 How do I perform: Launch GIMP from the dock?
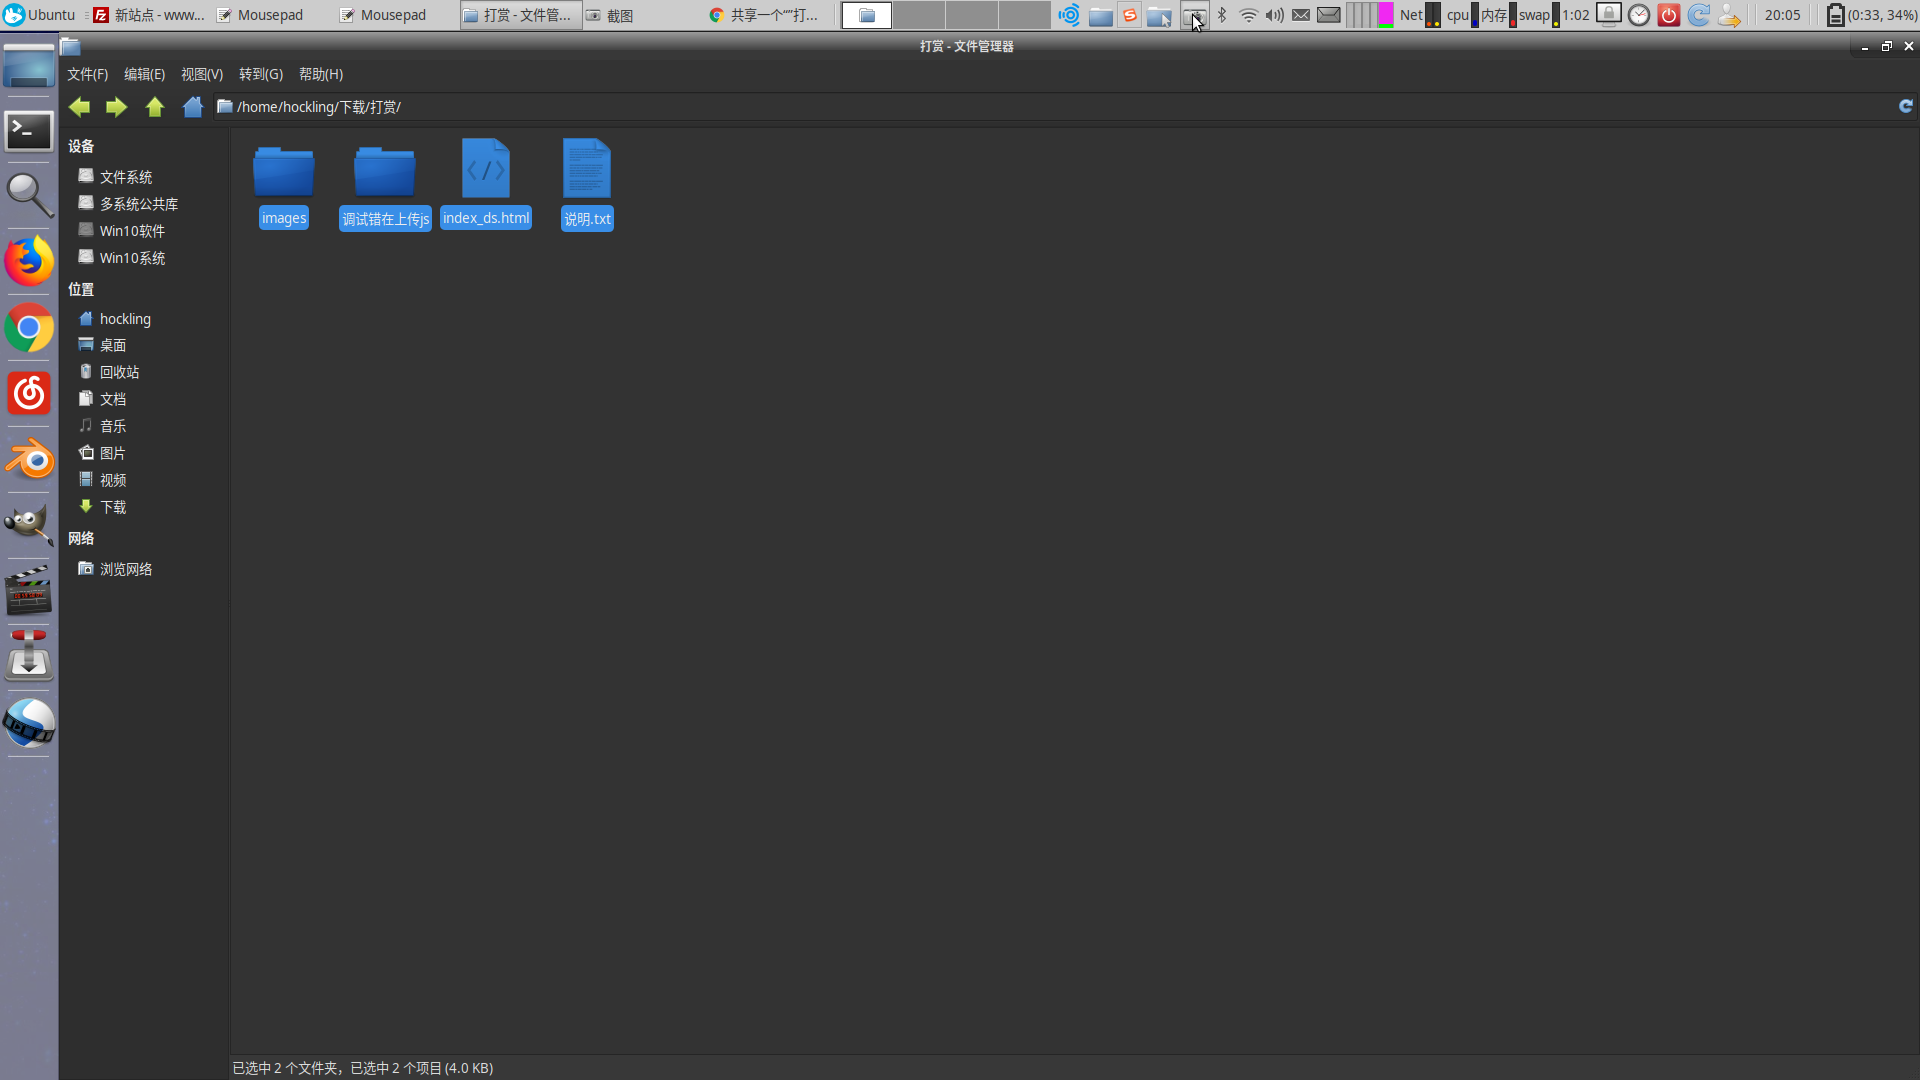coord(29,525)
